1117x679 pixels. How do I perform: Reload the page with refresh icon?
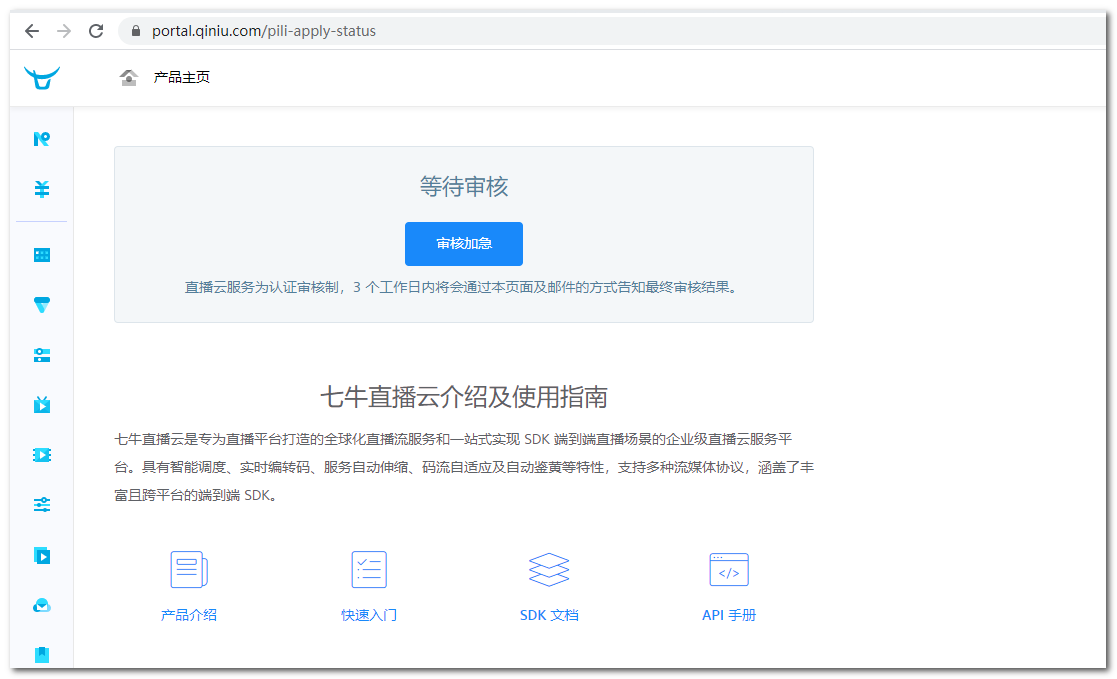pos(96,31)
